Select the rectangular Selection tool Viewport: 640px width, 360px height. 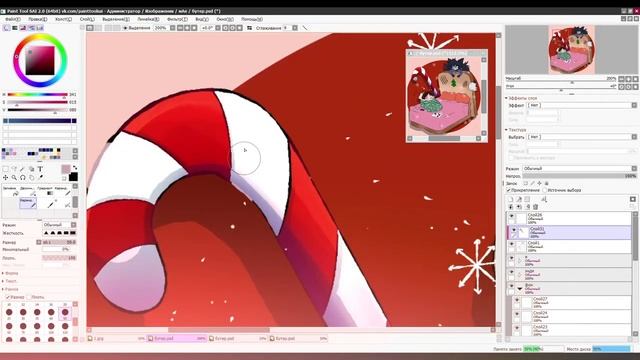(5, 169)
